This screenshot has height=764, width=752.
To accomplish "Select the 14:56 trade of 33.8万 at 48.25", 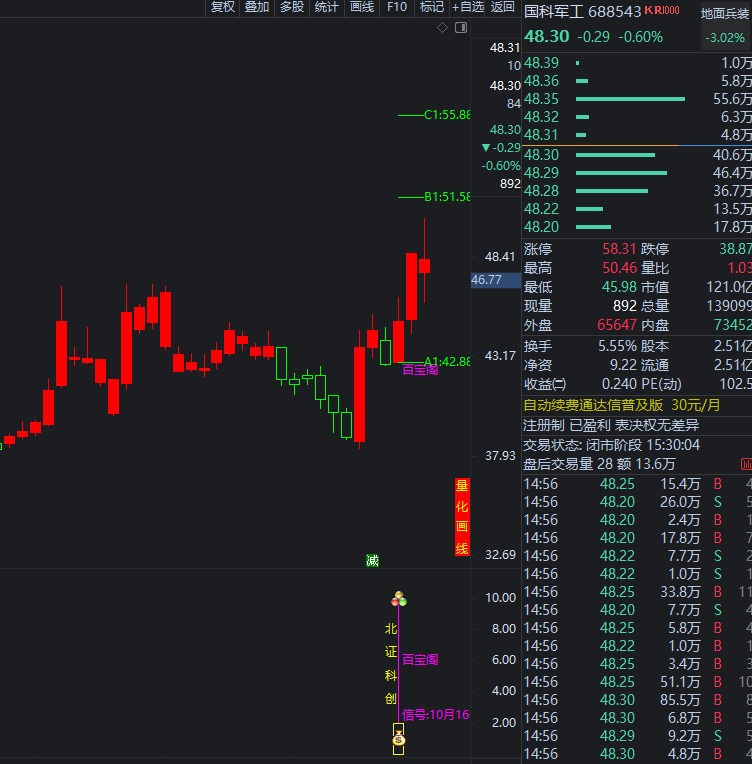I will (x=637, y=592).
